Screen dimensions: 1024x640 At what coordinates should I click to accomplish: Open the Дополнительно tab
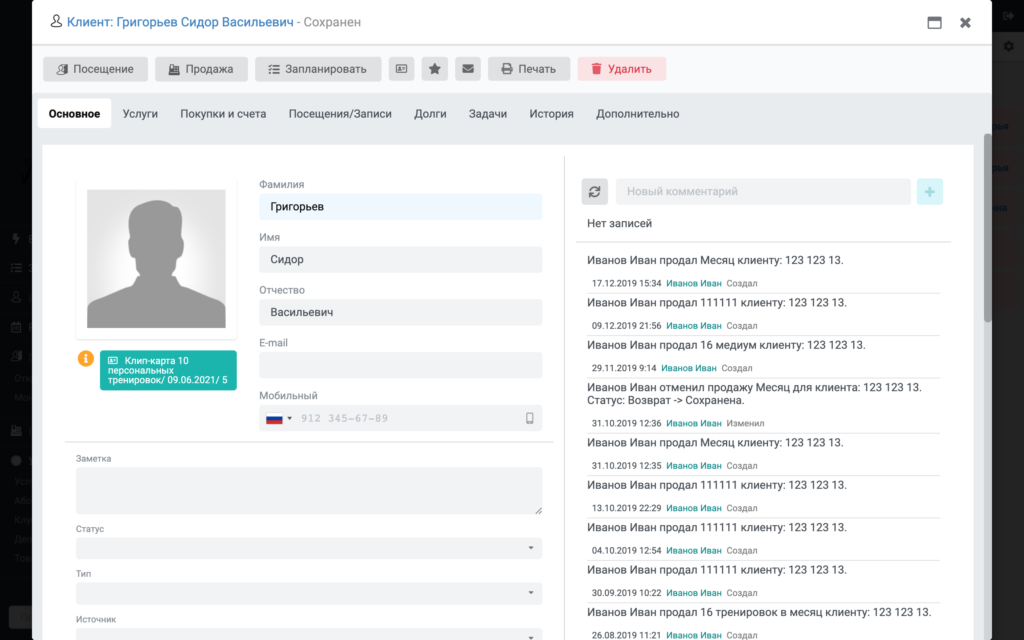click(x=637, y=114)
